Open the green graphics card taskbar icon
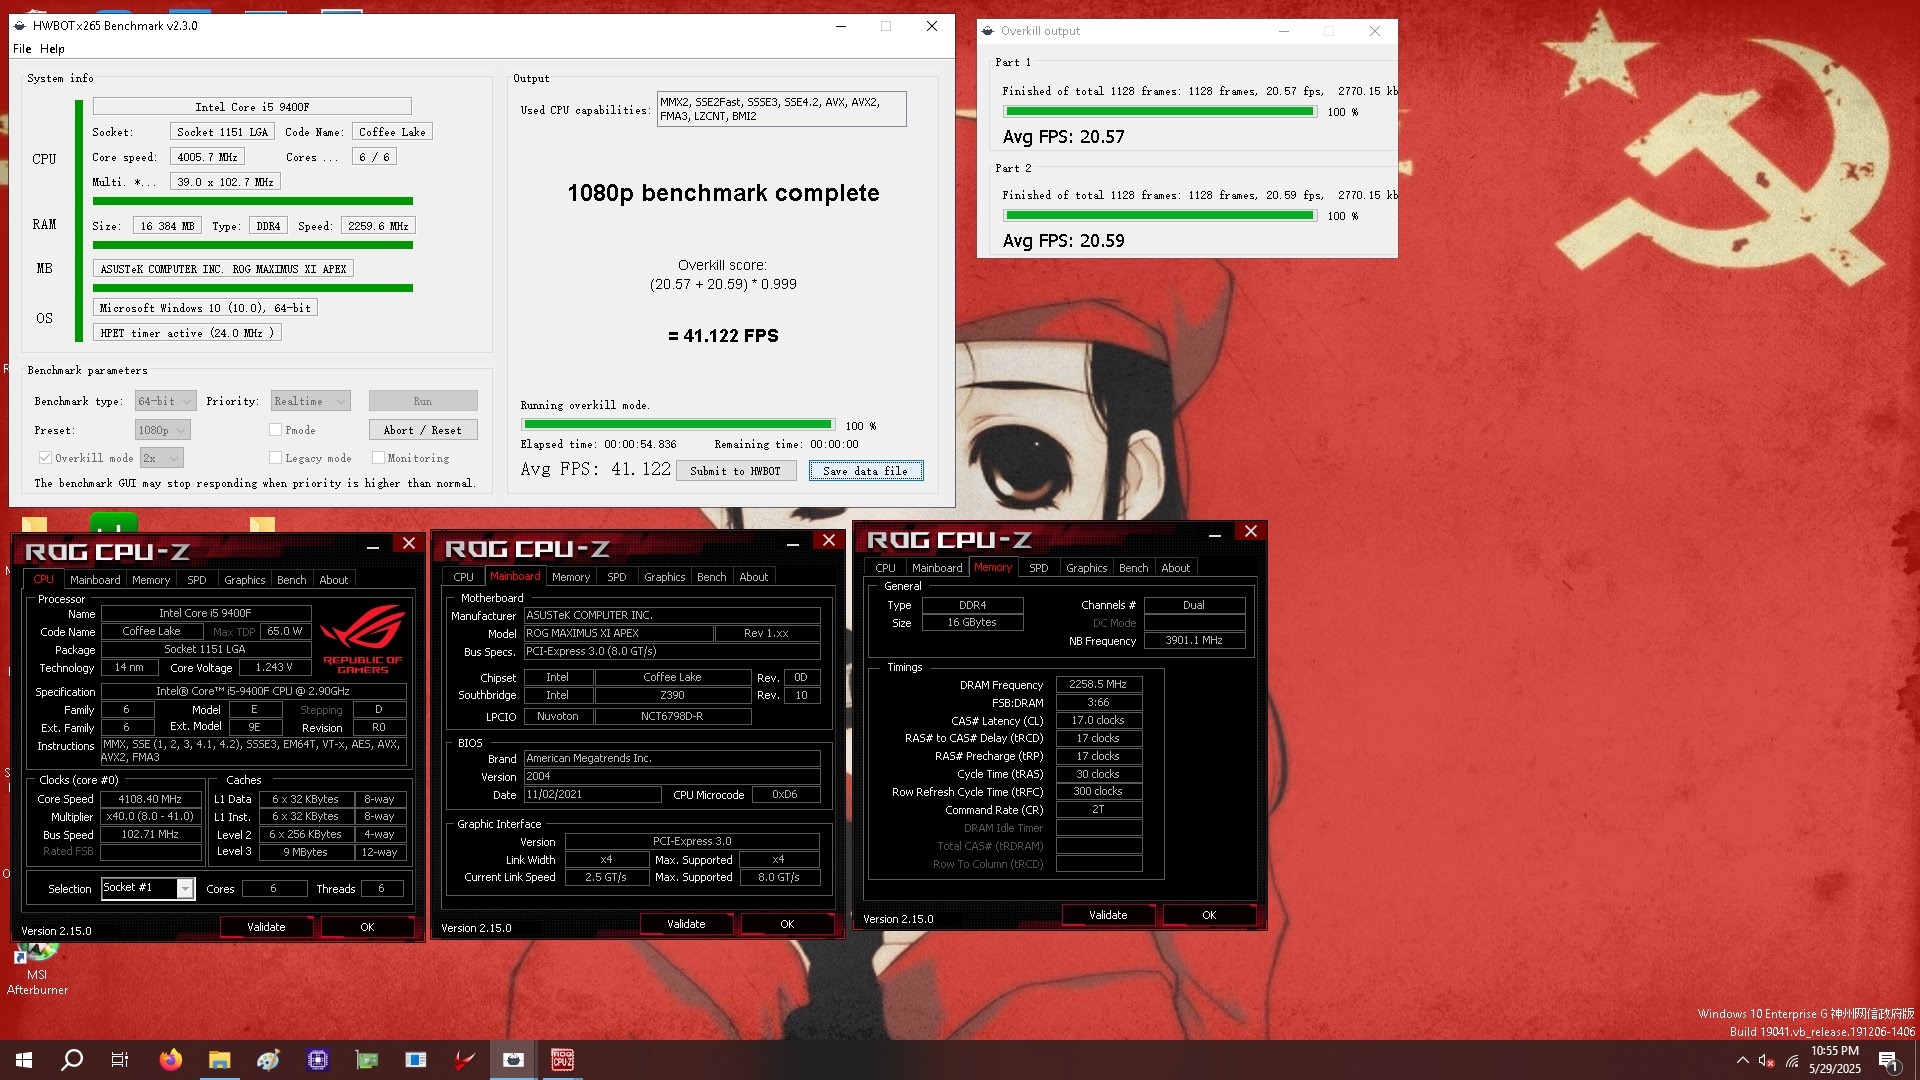Viewport: 1920px width, 1080px height. tap(367, 1060)
